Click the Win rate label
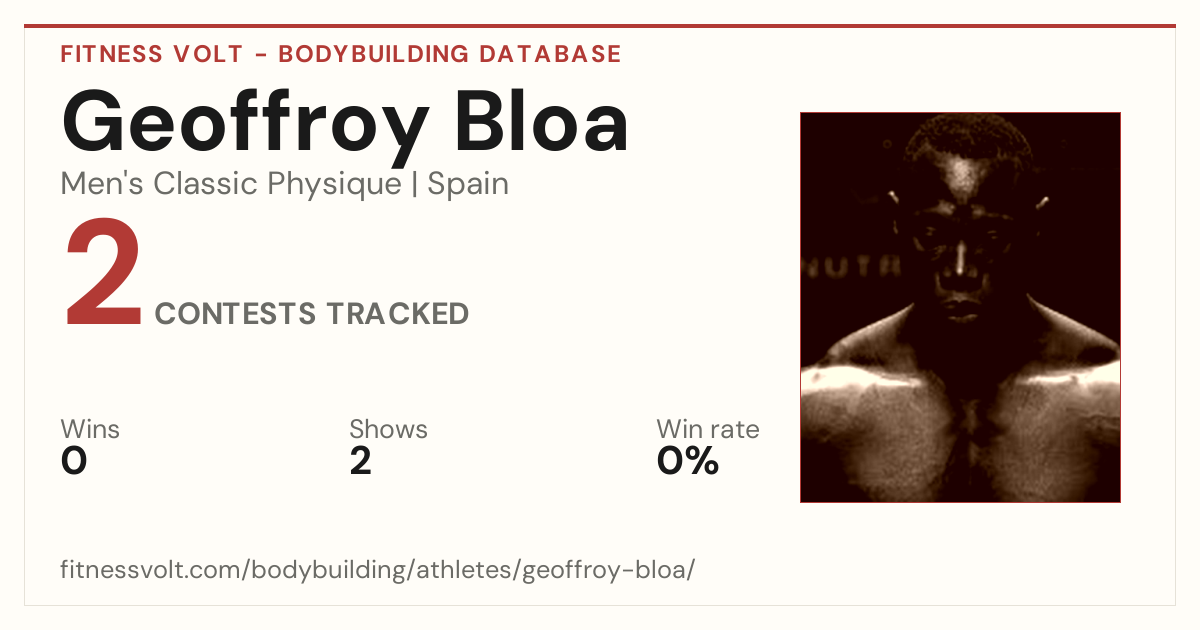The width and height of the screenshot is (1200, 630). [x=707, y=429]
